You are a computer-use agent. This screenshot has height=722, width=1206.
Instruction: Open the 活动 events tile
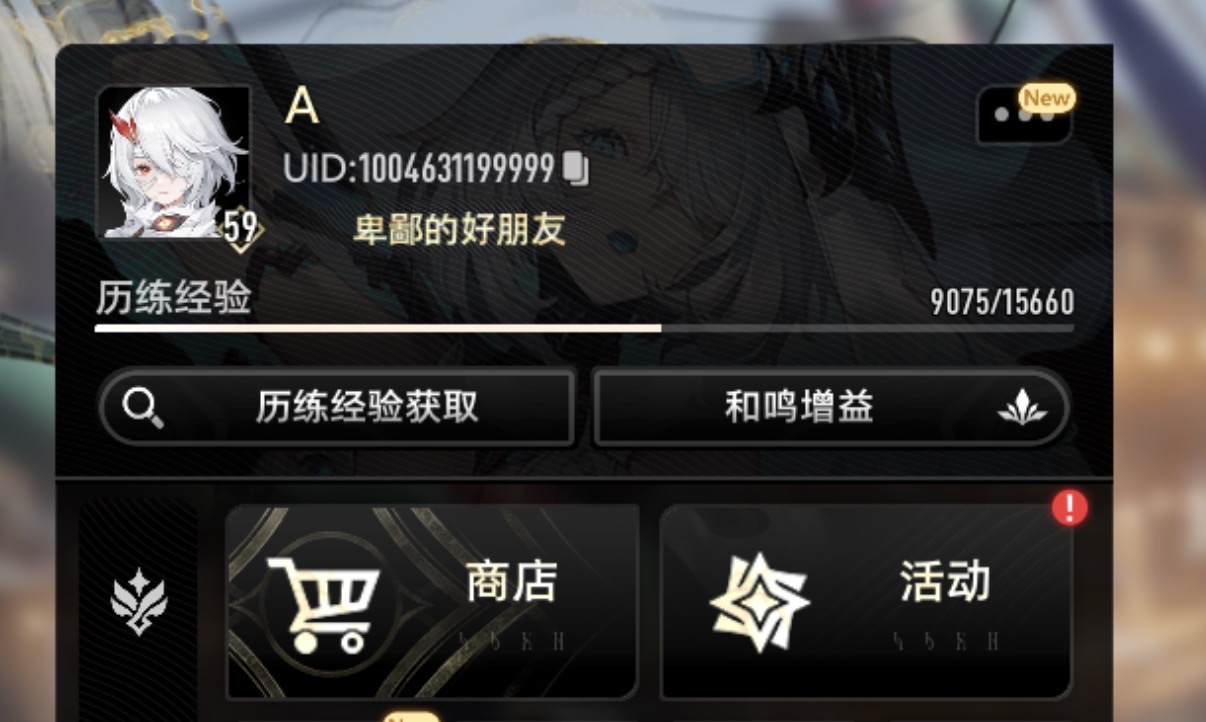click(x=866, y=601)
